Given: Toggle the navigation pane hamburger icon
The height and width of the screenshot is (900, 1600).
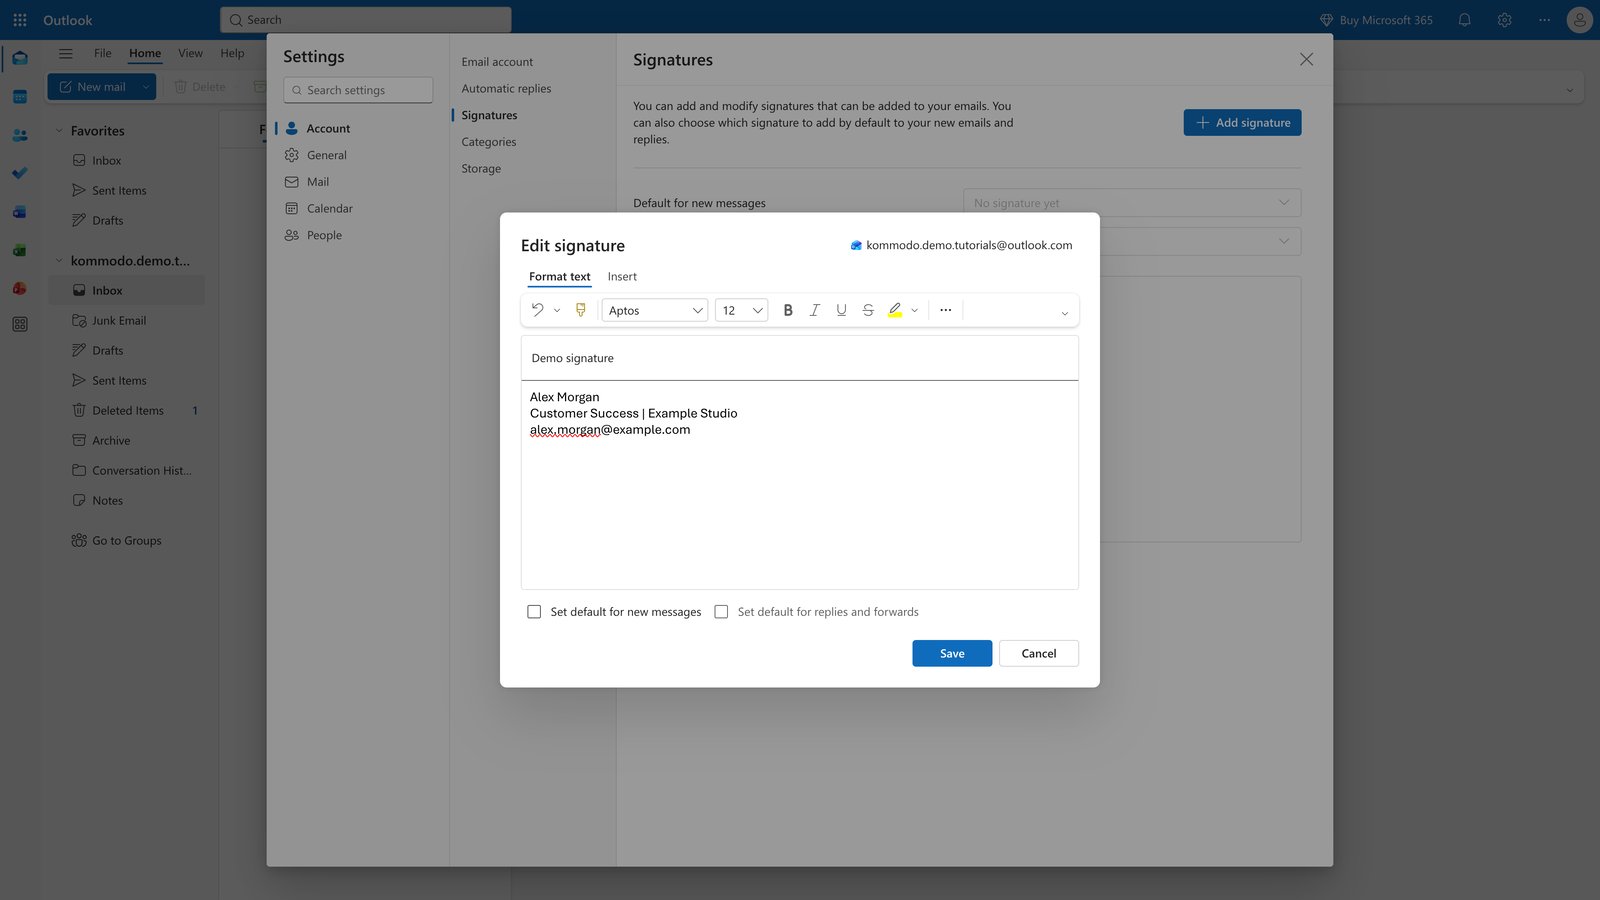Looking at the screenshot, I should click(x=66, y=54).
